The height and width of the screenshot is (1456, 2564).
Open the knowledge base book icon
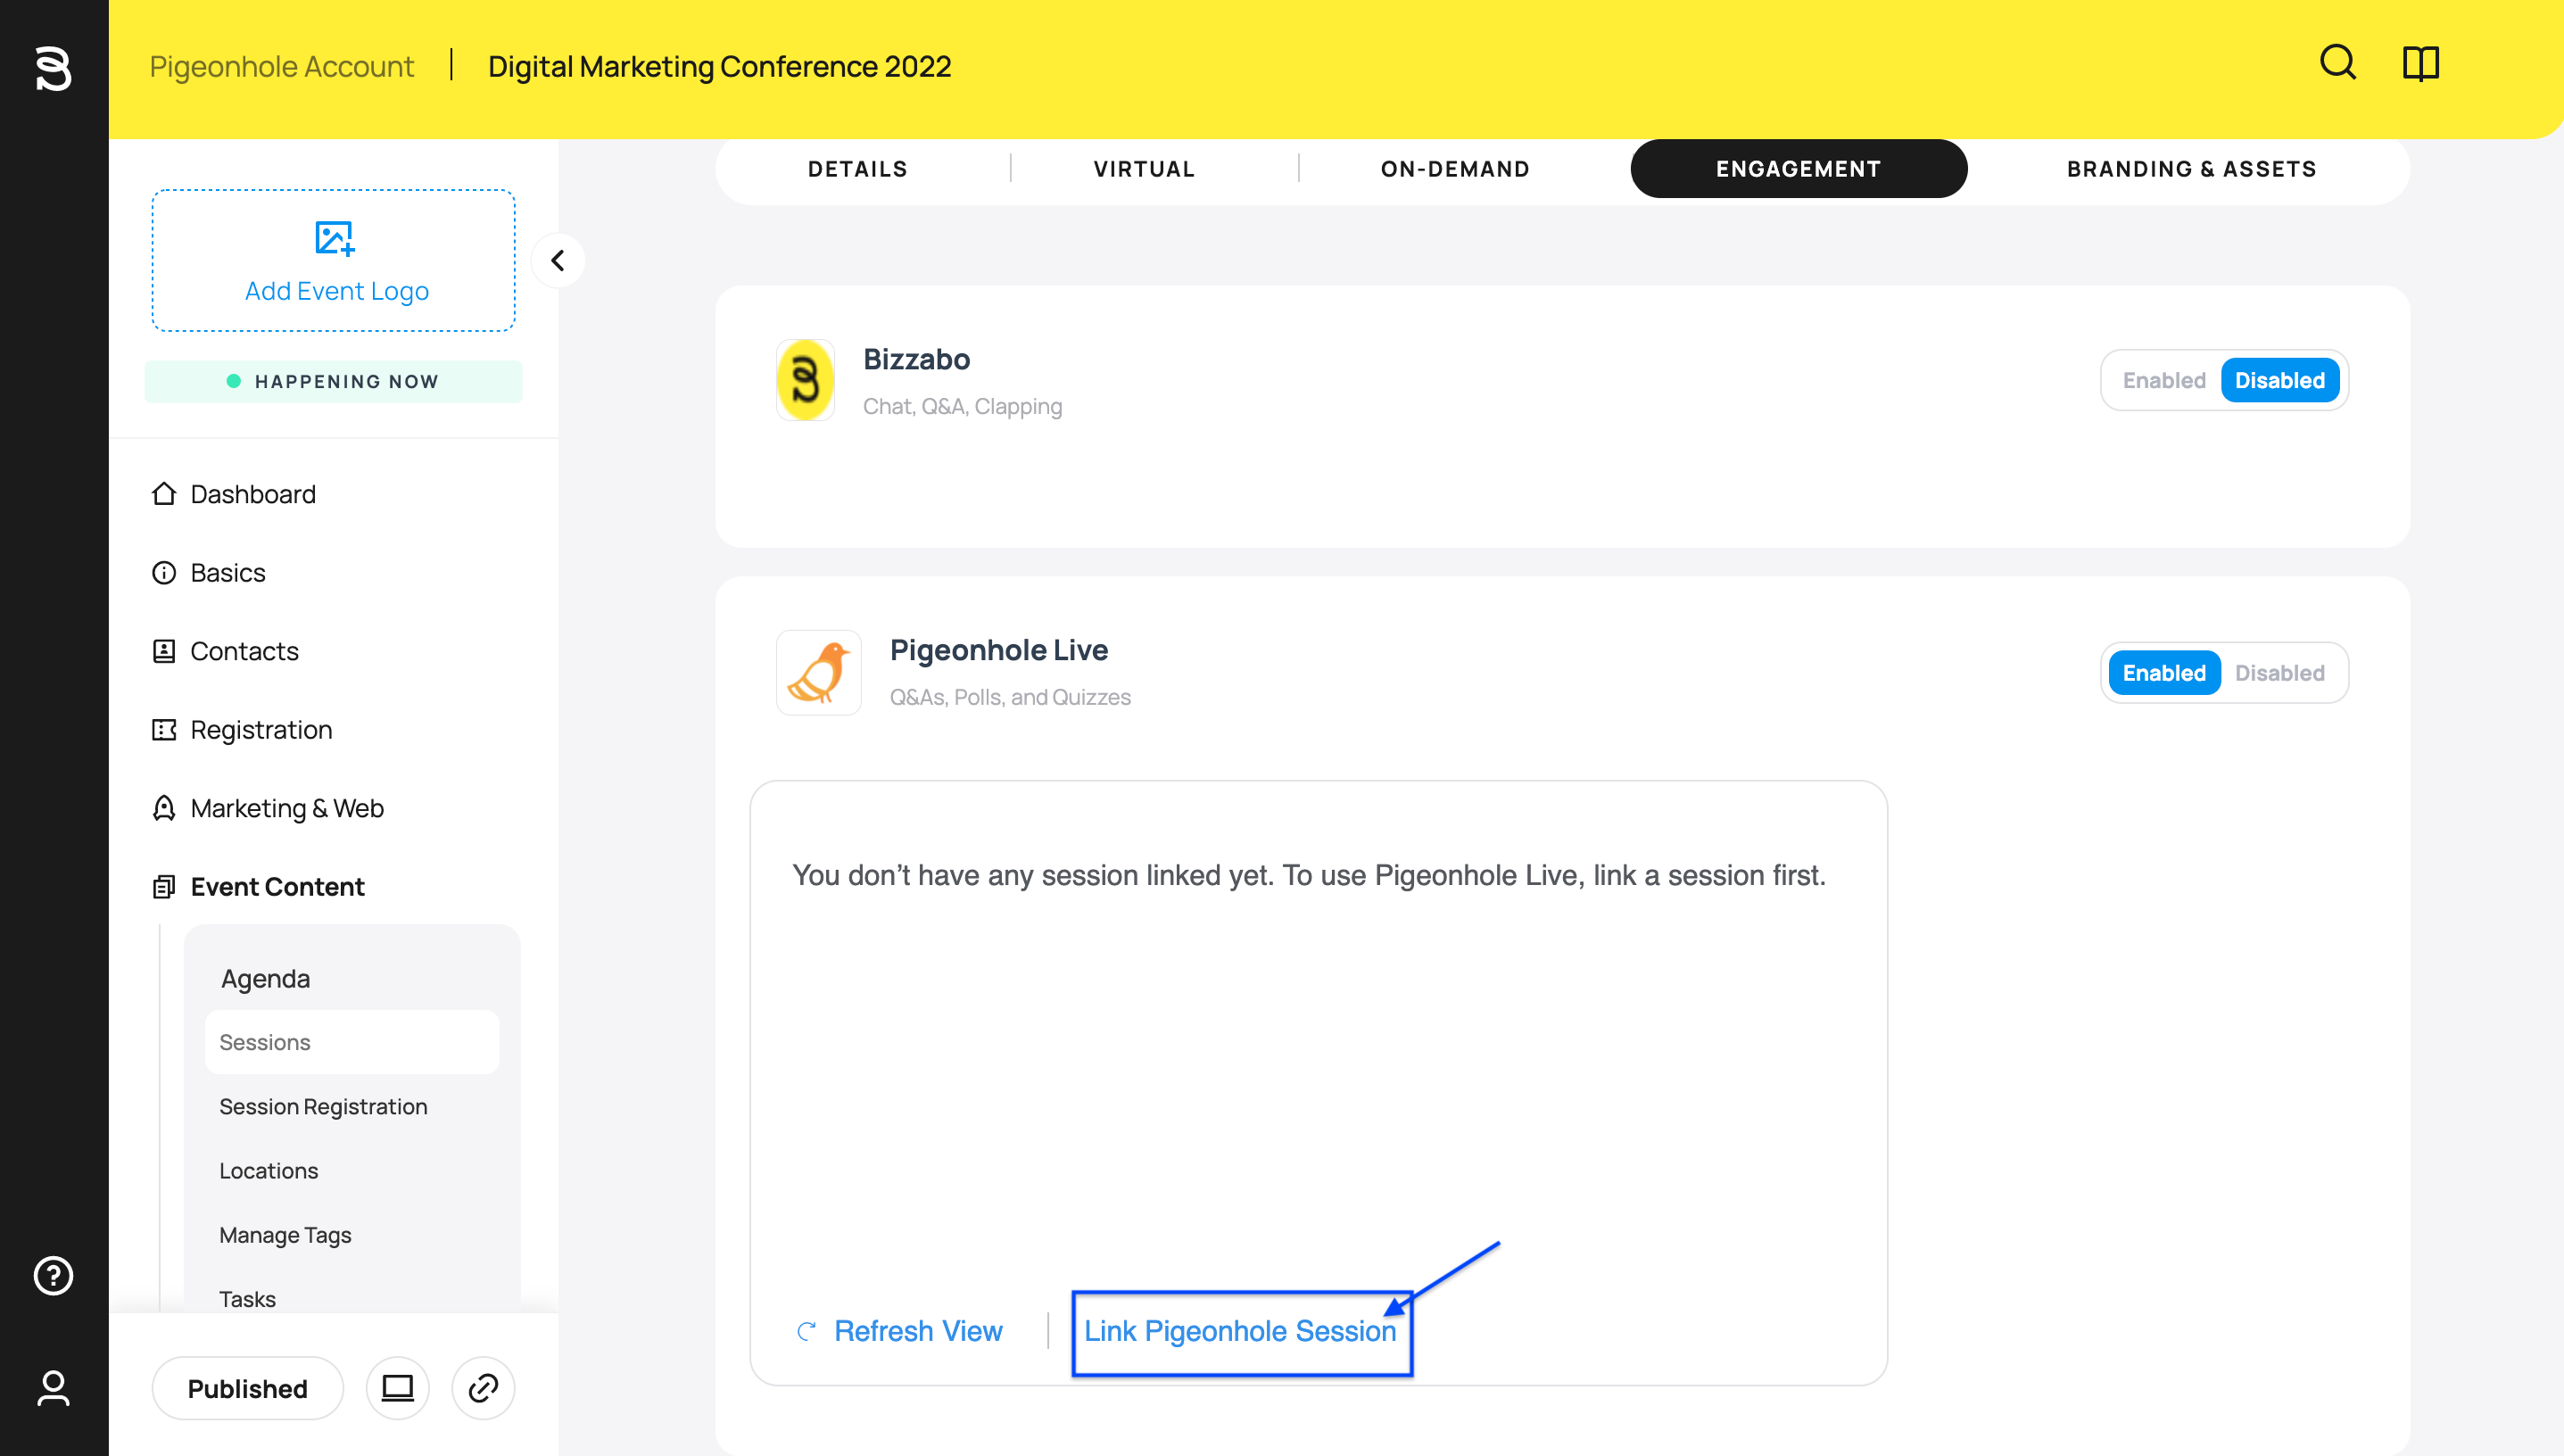(x=2421, y=63)
